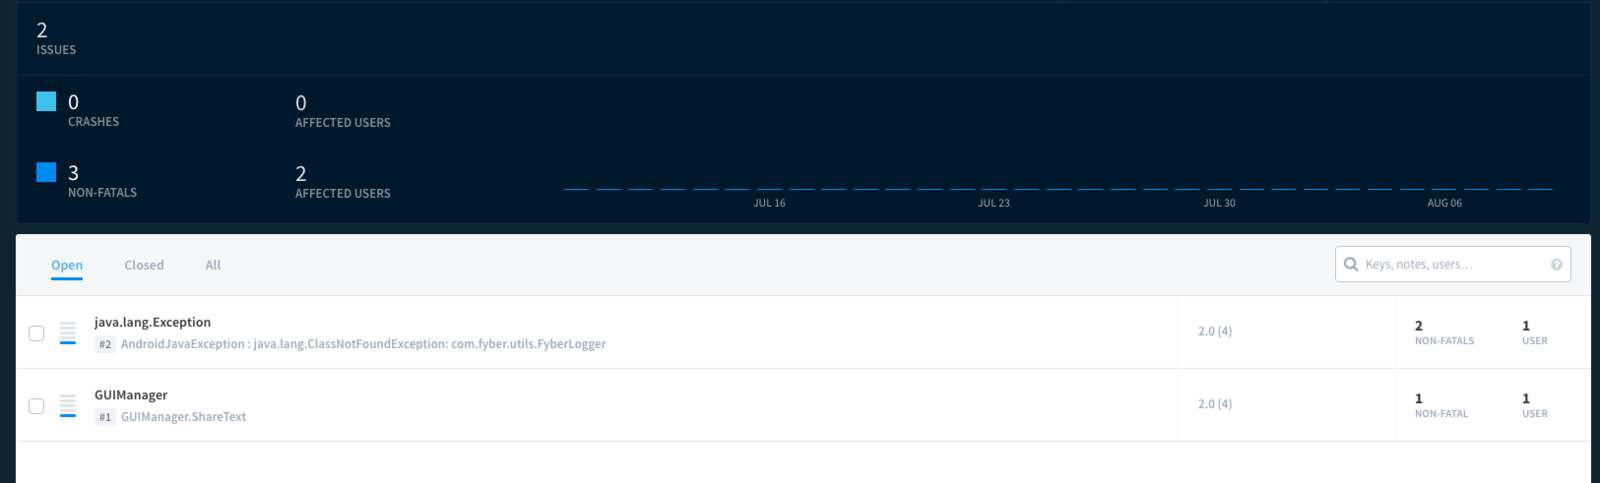Click the 1 NON-FATAL count for GUIManager
Screen dimensions: 1600x483
(x=1441, y=406)
